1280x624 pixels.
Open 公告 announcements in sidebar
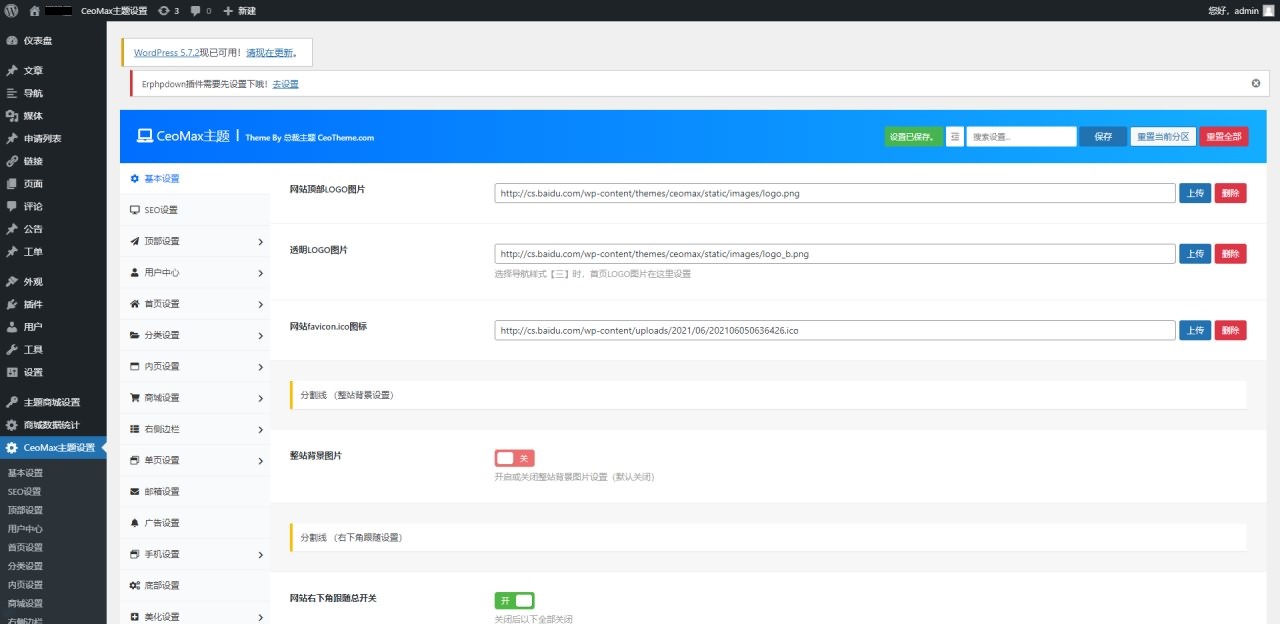pos(53,229)
